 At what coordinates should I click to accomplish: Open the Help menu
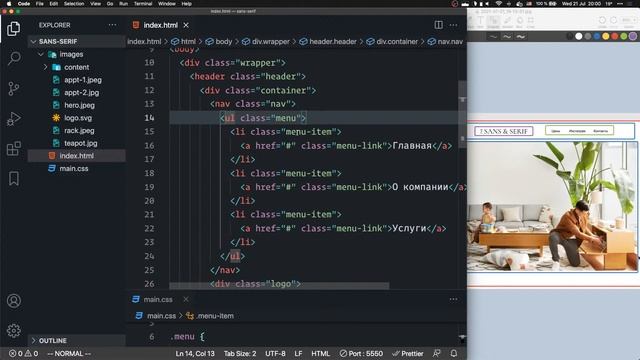pos(187,4)
